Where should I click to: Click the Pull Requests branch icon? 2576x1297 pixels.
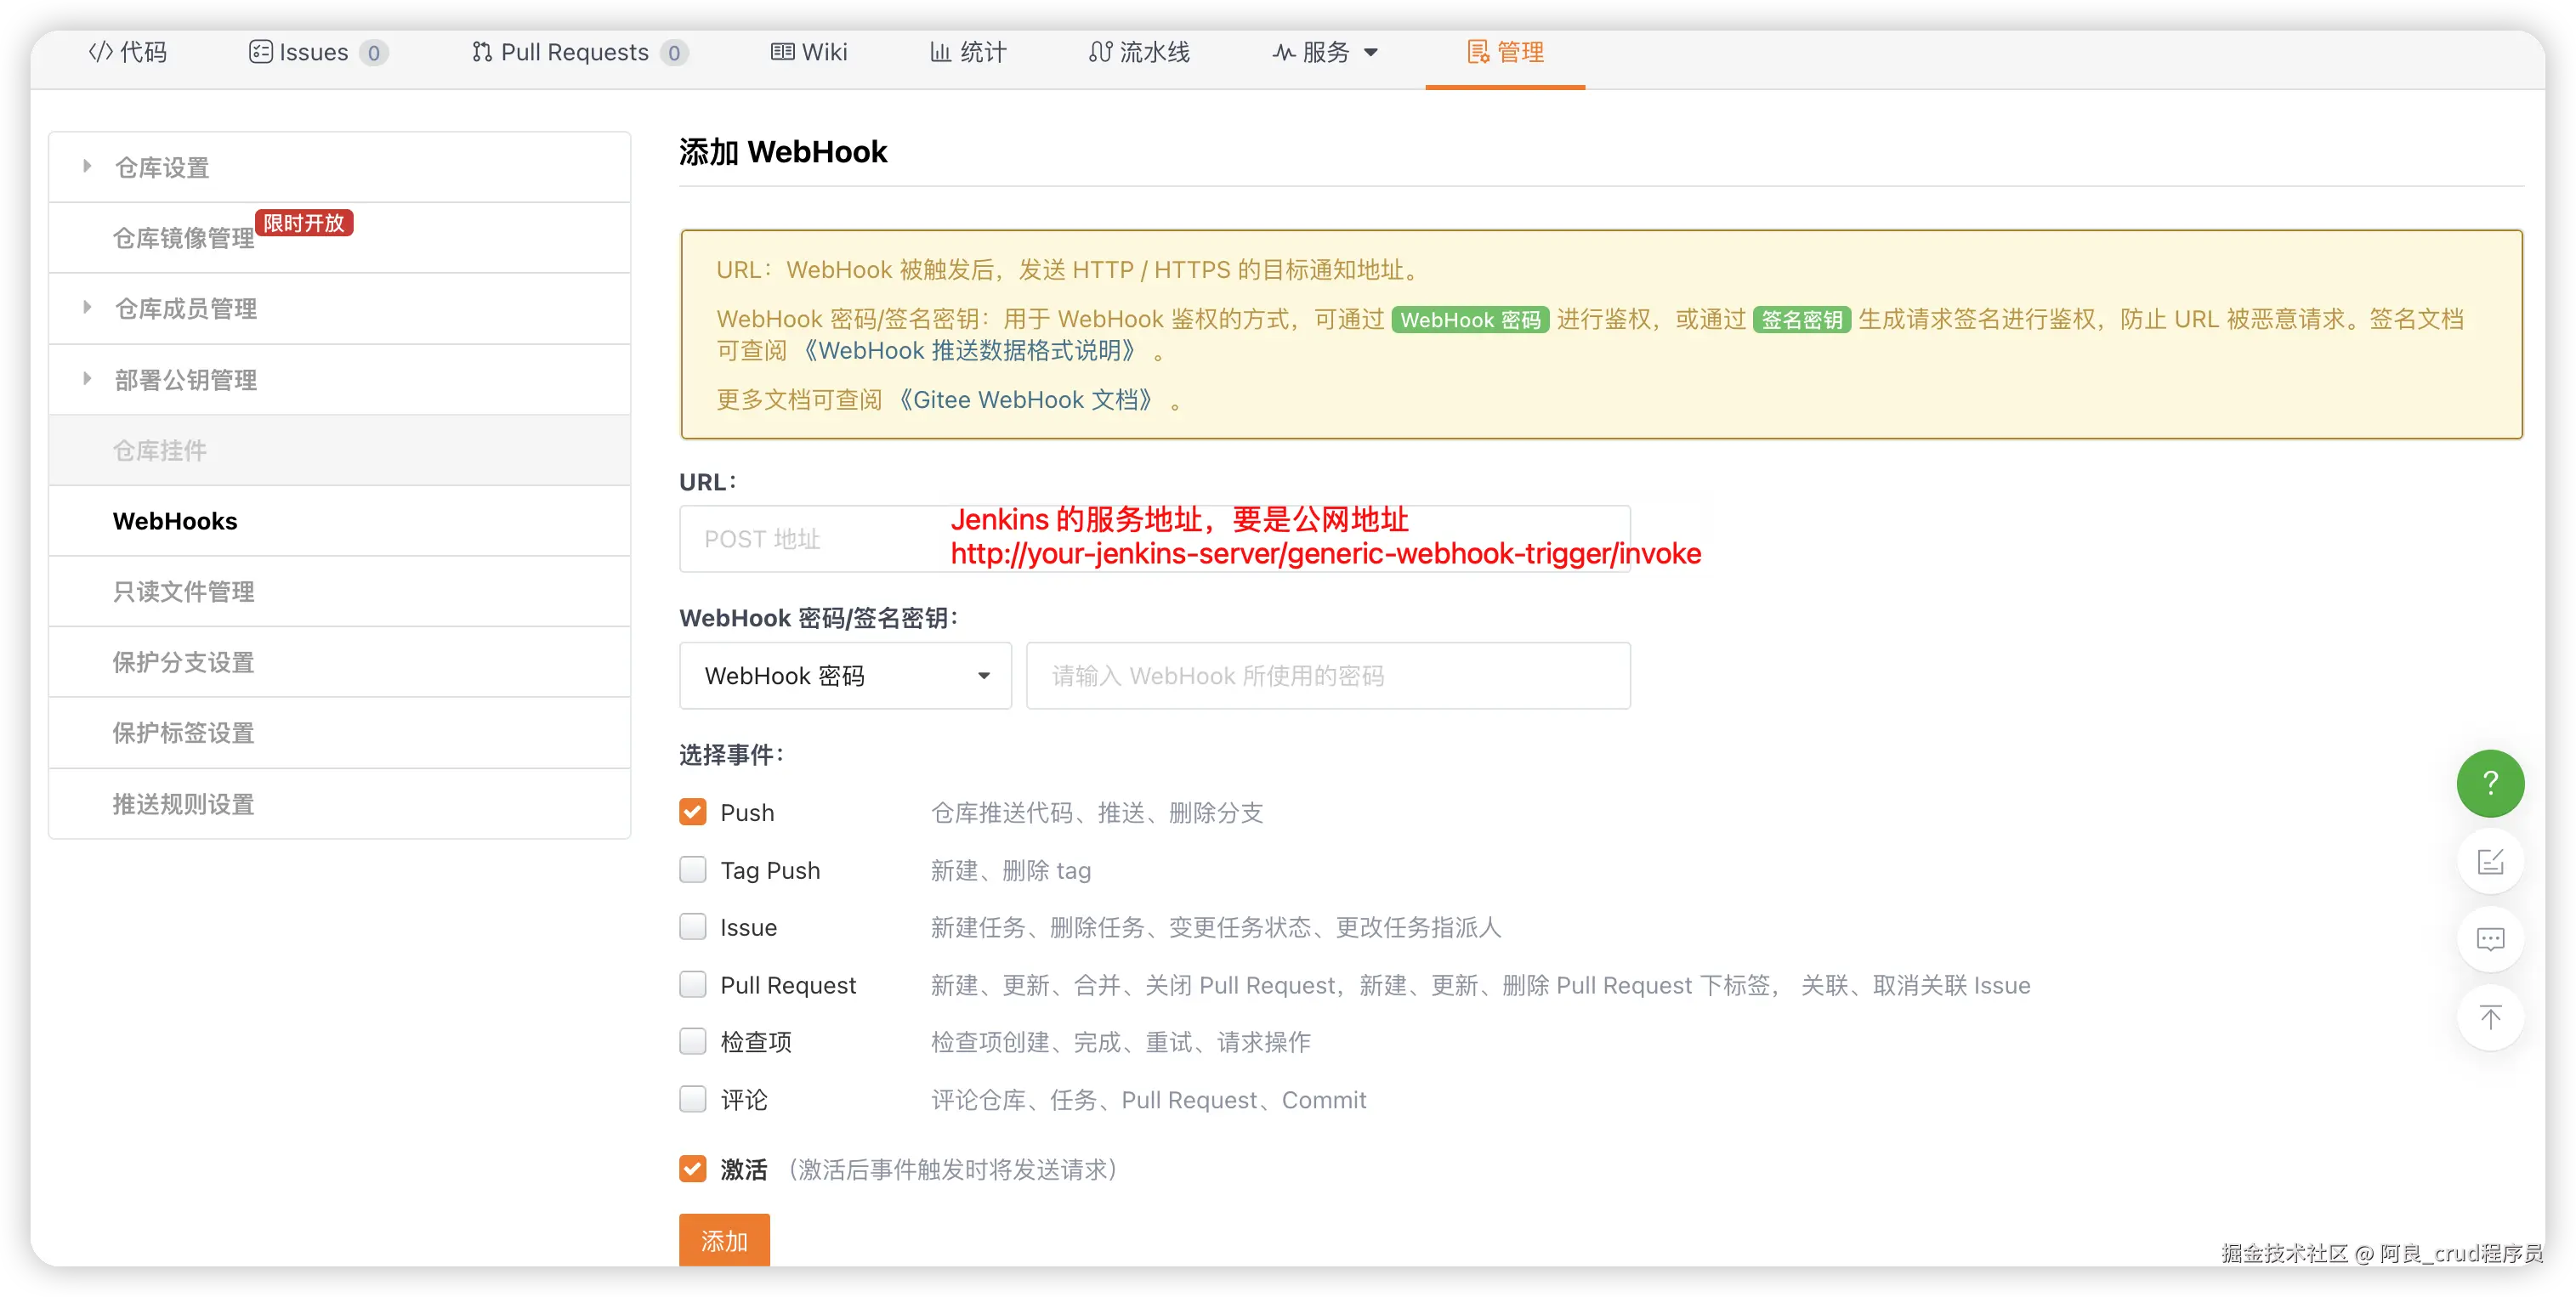tap(482, 52)
